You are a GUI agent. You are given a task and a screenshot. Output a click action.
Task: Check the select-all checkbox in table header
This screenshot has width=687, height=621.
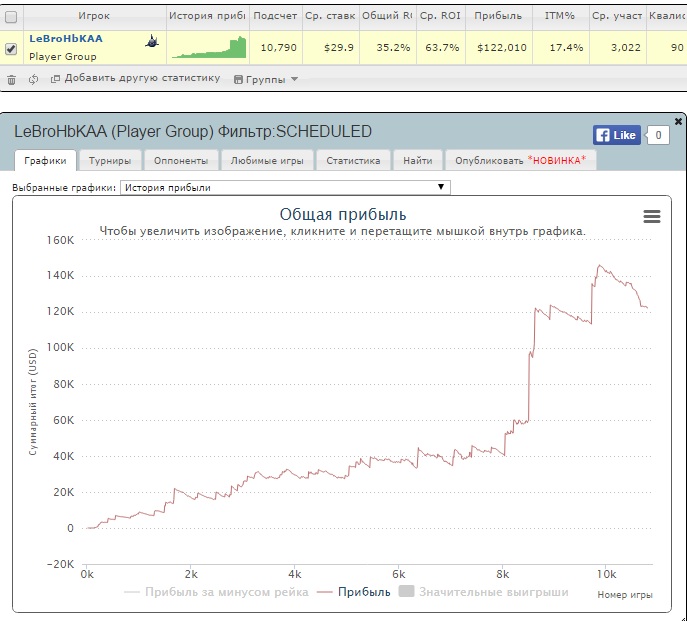pyautogui.click(x=11, y=16)
